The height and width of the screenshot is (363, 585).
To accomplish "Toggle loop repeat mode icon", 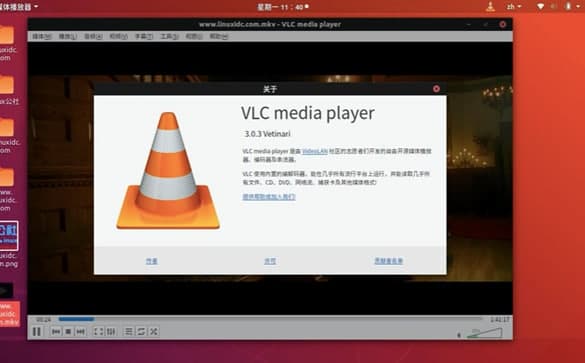I will click(141, 331).
